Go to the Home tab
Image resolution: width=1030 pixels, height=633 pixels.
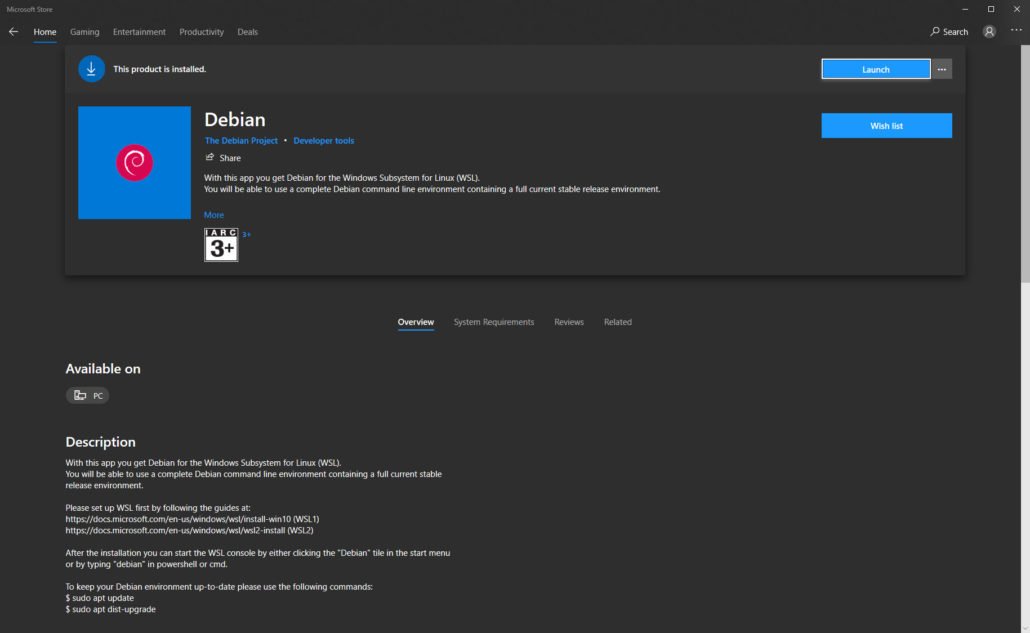[45, 32]
